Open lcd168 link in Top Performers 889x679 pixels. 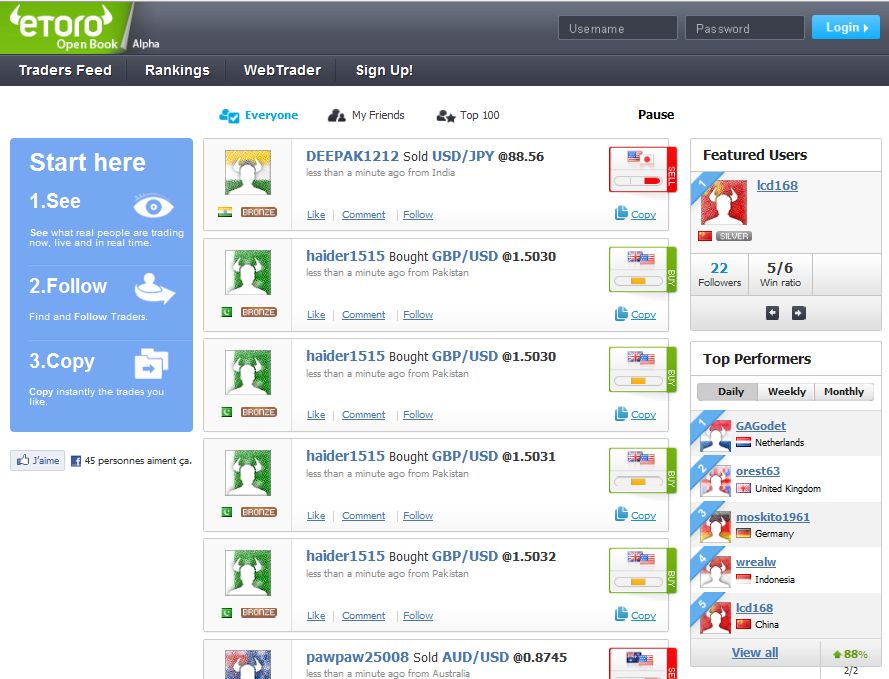coord(754,608)
